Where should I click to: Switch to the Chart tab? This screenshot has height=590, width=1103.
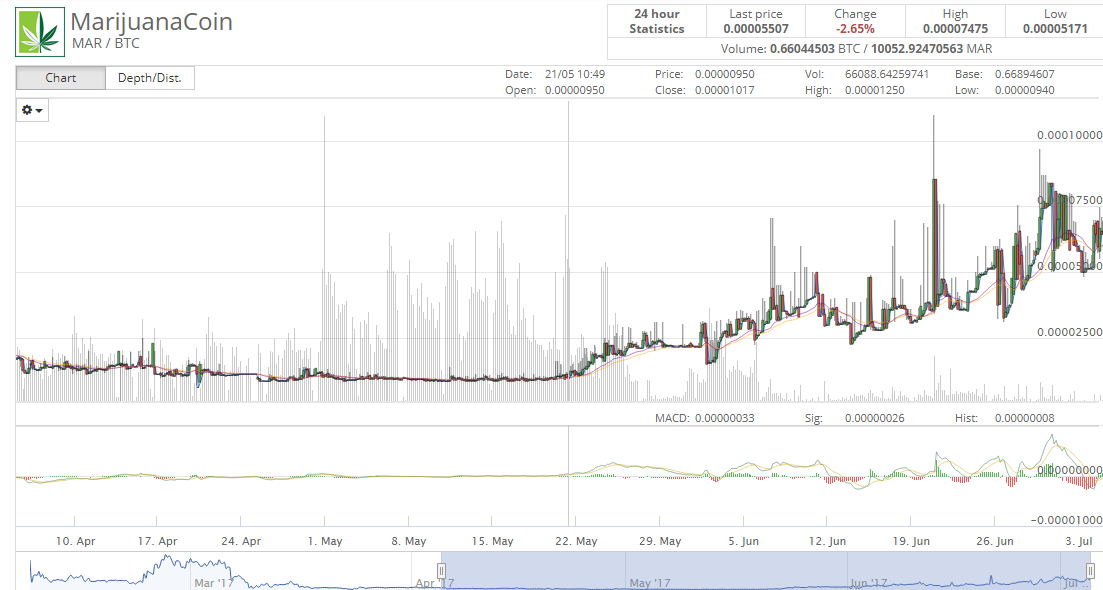(x=60, y=78)
